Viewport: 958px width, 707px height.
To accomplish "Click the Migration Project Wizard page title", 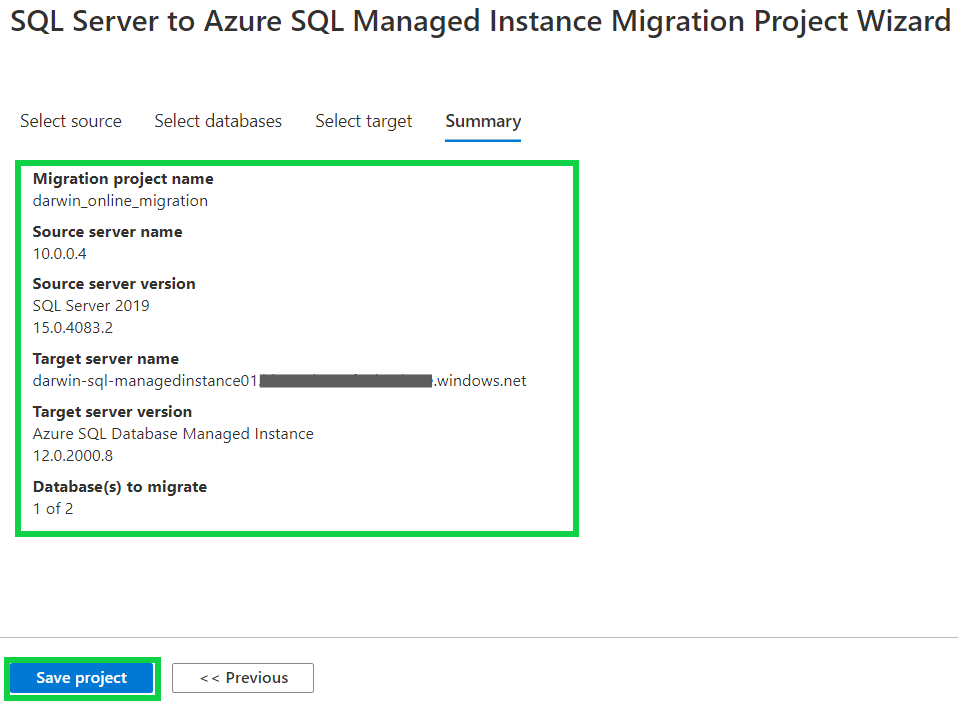I will click(x=481, y=21).
